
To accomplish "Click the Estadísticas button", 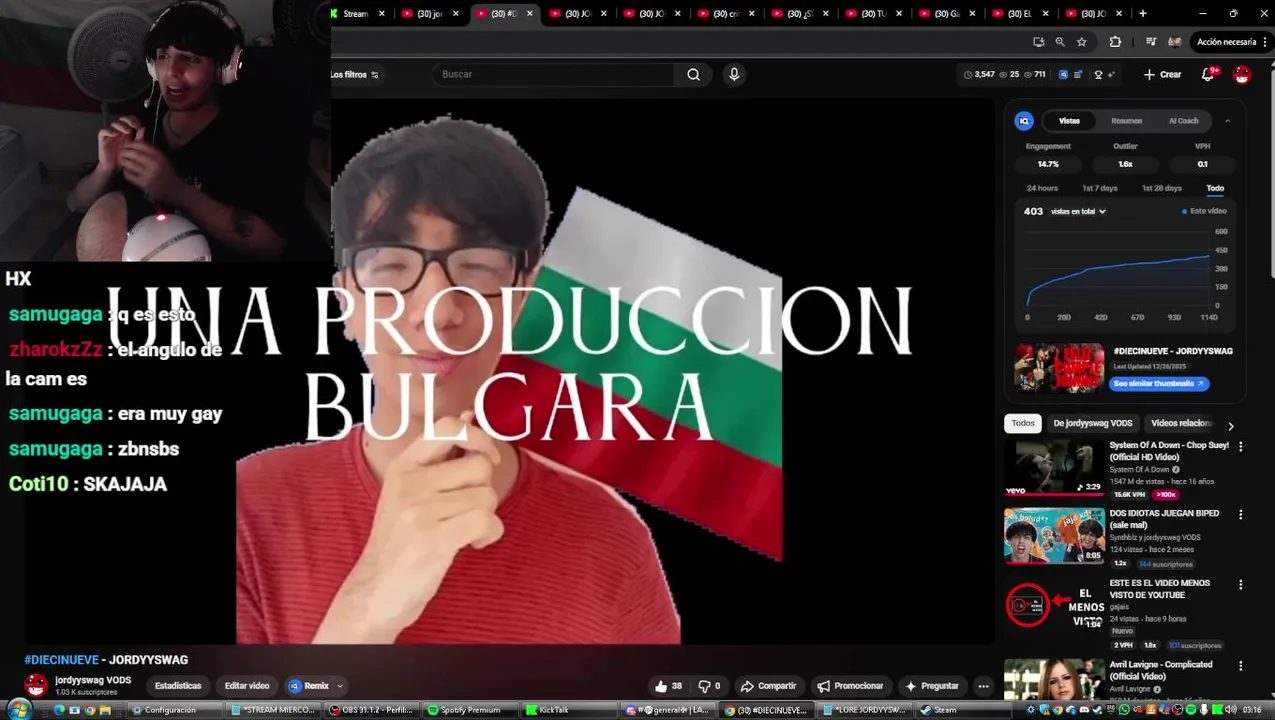I will (178, 686).
